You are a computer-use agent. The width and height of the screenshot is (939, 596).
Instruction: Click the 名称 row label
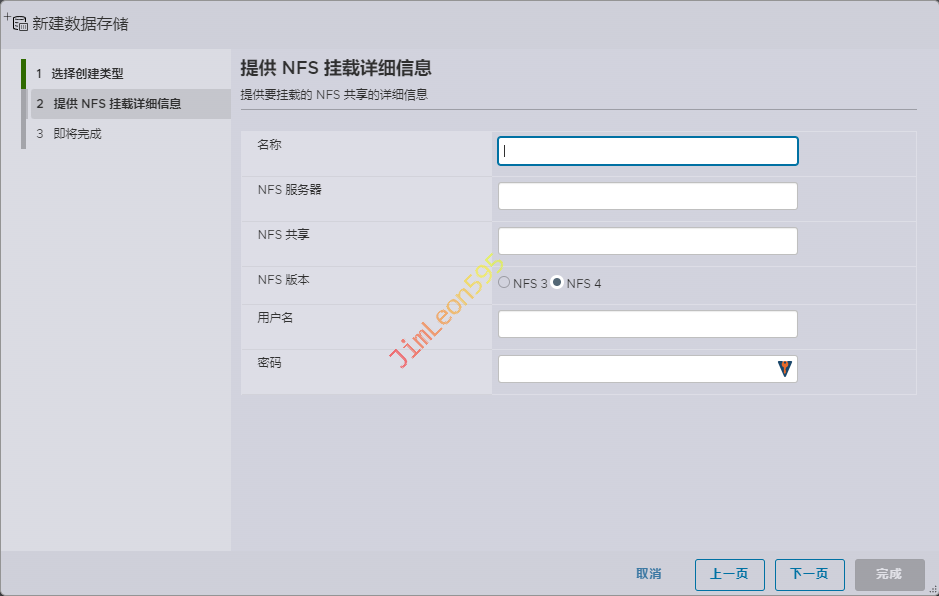(269, 145)
